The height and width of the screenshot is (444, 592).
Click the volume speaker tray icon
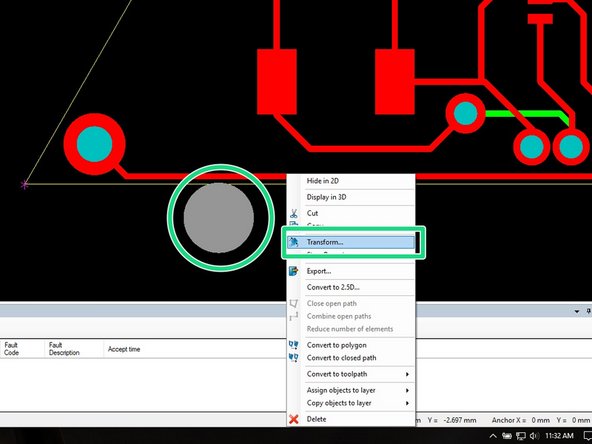pos(534,436)
